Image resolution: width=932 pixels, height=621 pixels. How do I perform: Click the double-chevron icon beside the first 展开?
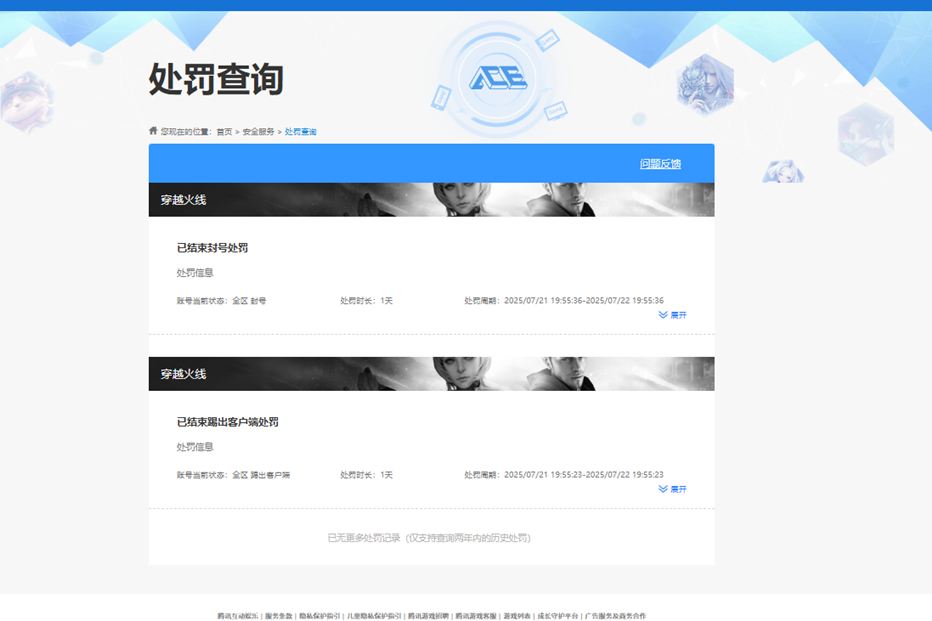click(662, 314)
